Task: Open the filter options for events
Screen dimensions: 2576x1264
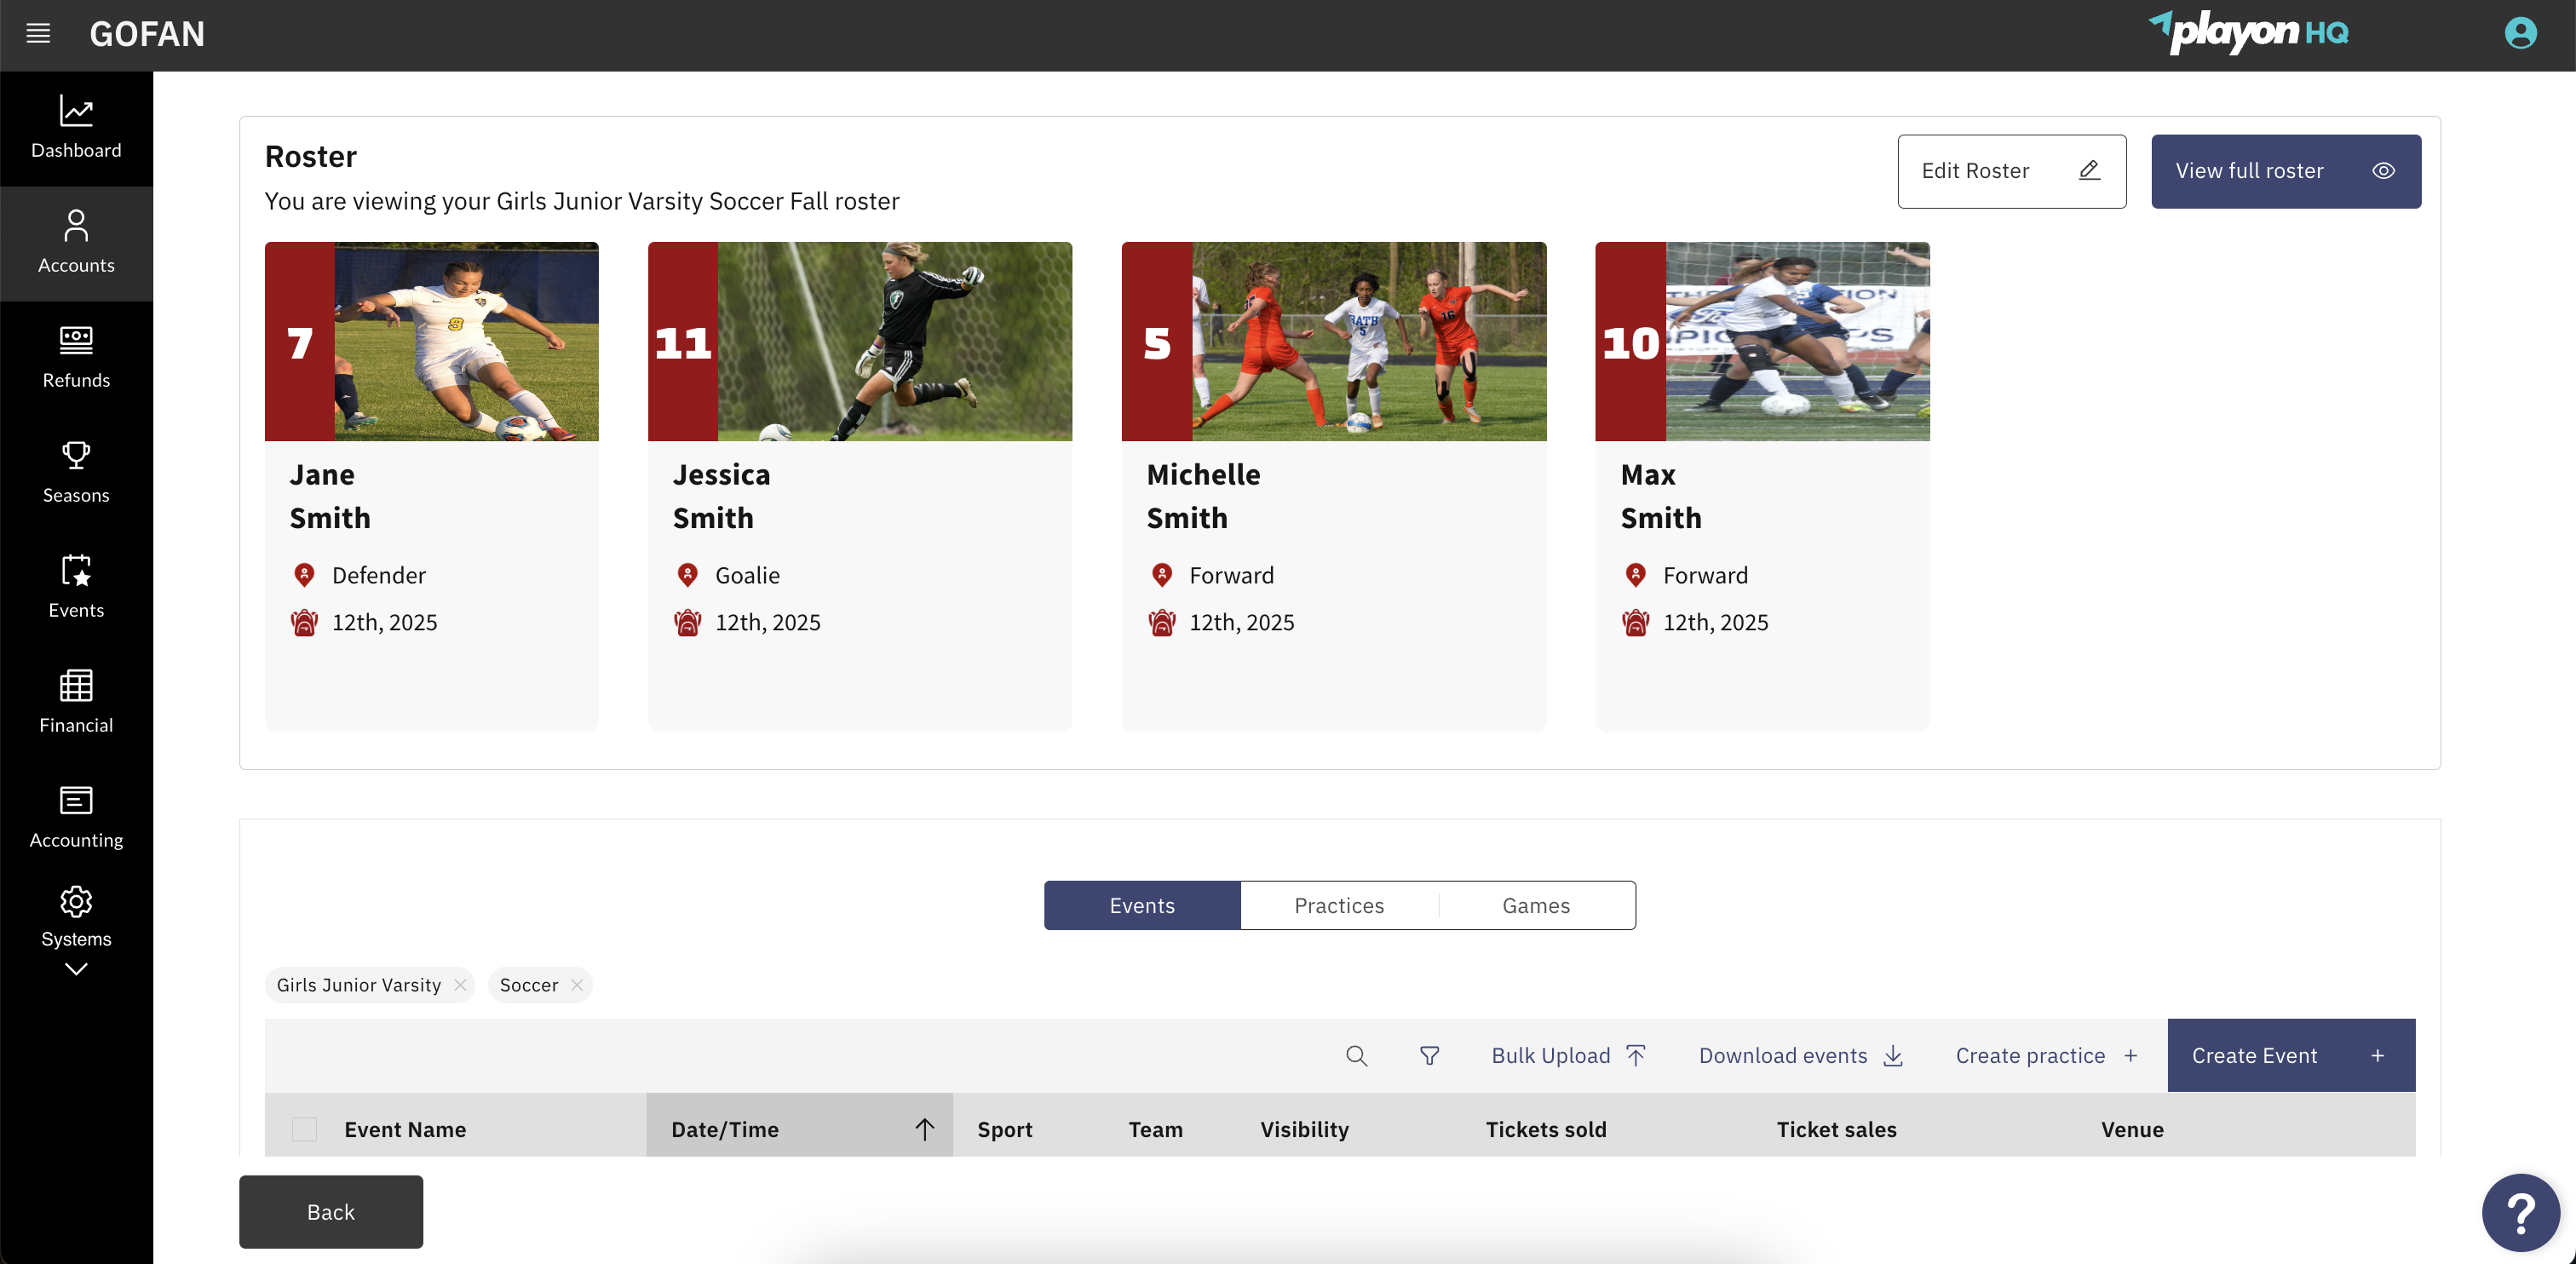Action: (1429, 1055)
